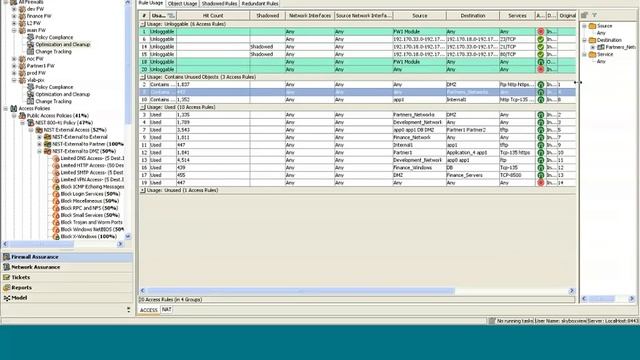Select the NAT bottom tab

click(x=167, y=310)
